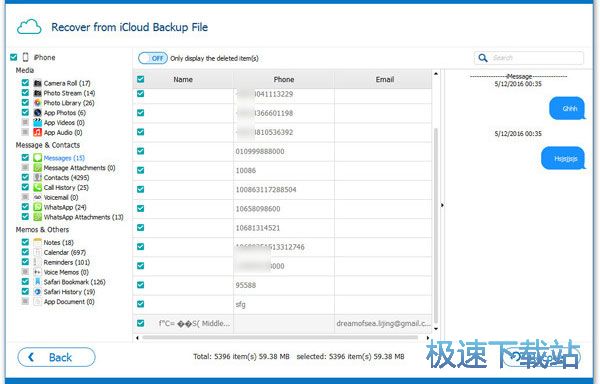Uncheck the Camera Roll checkbox

25,83
